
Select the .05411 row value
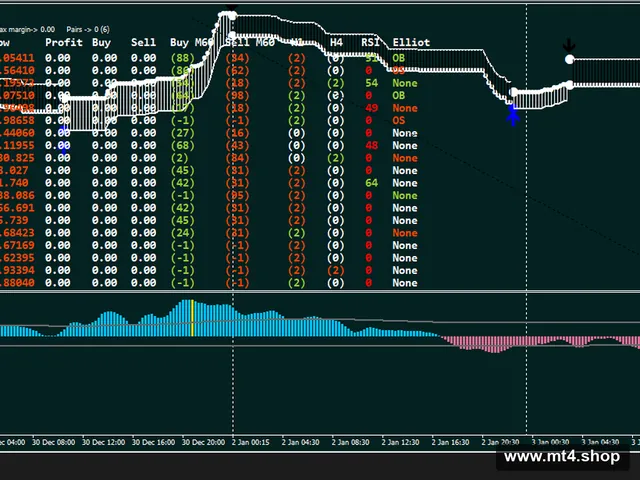point(17,58)
